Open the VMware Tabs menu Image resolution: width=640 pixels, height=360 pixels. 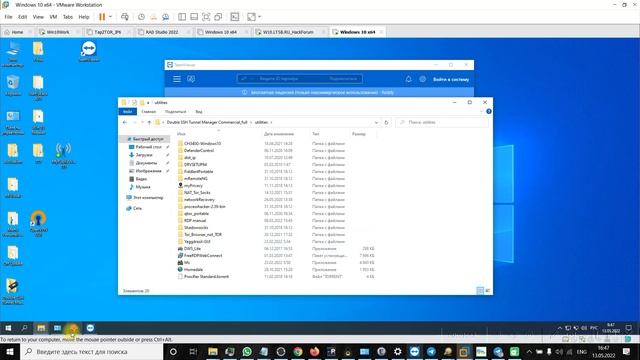point(68,17)
